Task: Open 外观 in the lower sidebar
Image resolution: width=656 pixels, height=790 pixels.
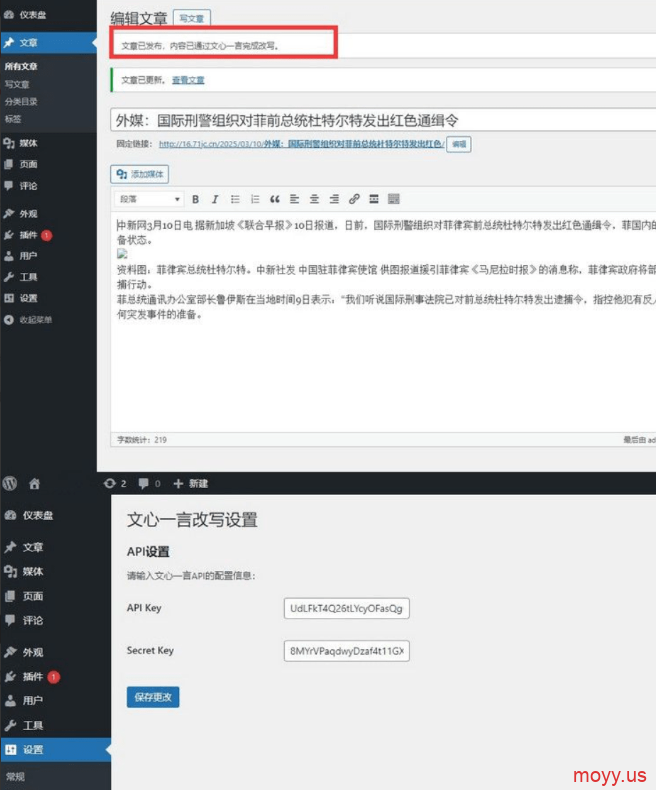Action: (55, 652)
